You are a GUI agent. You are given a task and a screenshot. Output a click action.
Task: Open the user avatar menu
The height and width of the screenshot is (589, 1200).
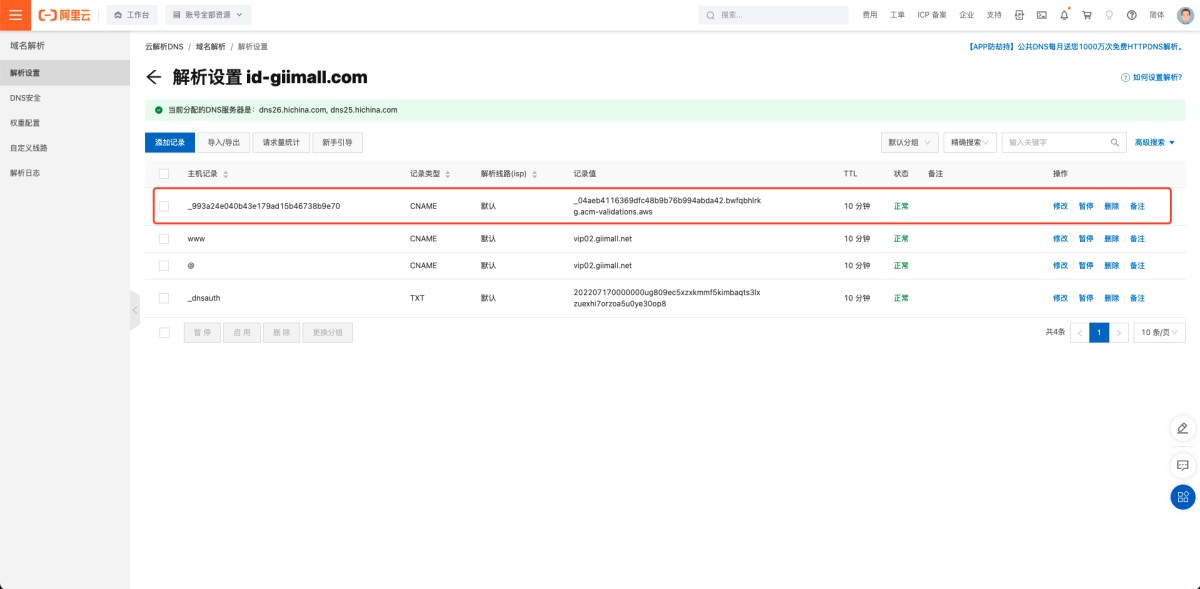[1185, 15]
